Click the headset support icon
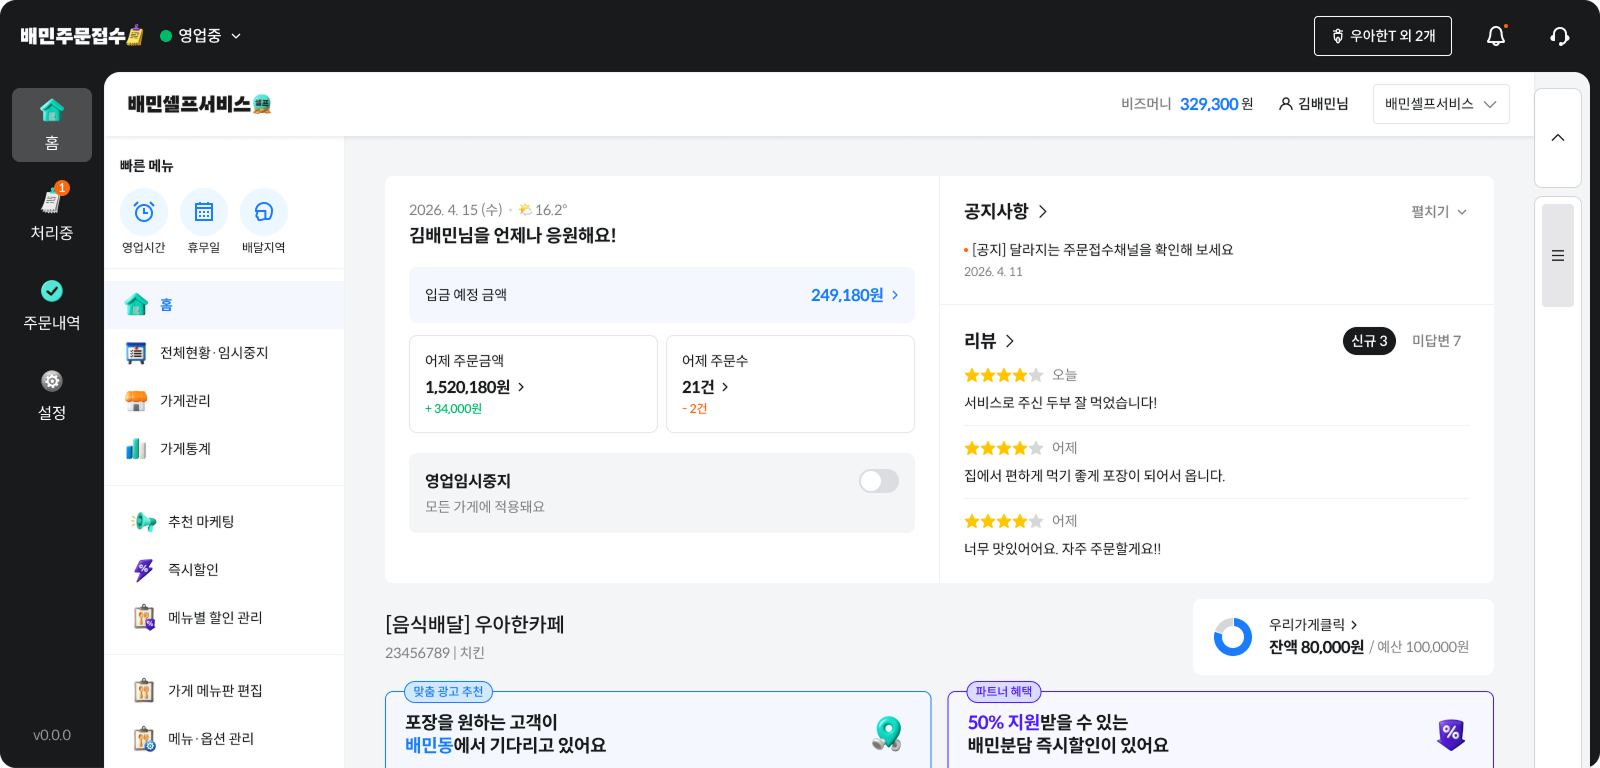 (x=1559, y=36)
